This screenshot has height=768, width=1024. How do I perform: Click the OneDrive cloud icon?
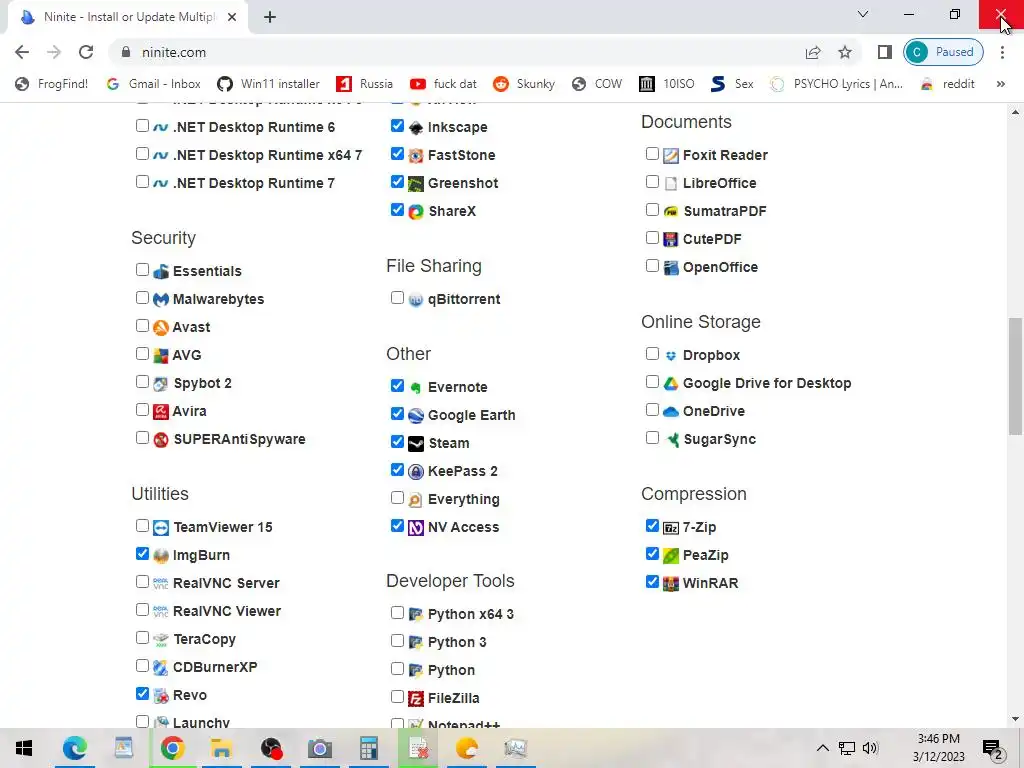click(x=671, y=411)
